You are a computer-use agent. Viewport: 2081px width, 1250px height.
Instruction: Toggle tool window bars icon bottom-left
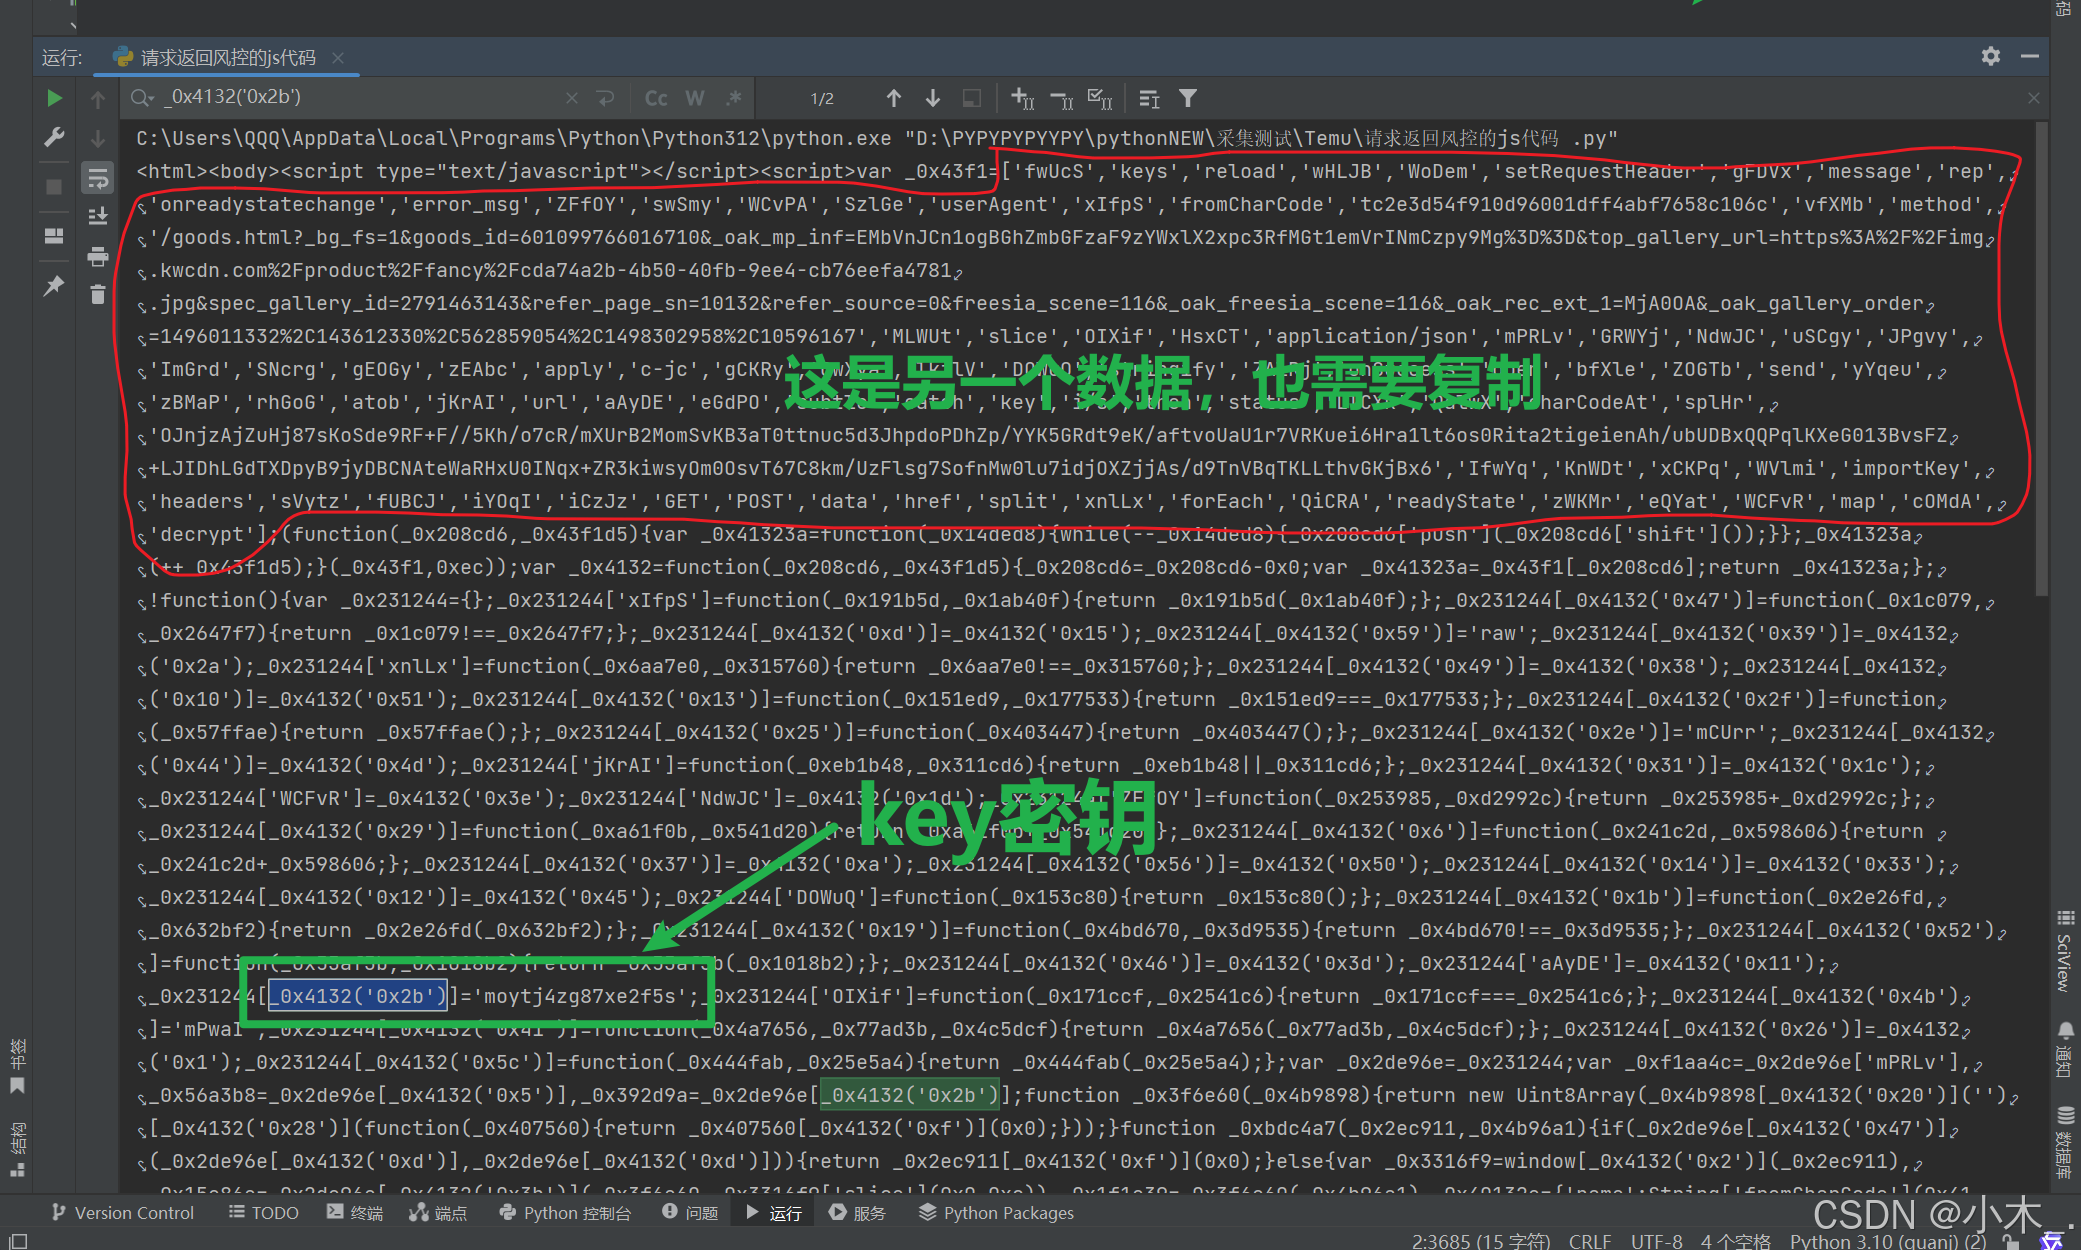[18, 1240]
